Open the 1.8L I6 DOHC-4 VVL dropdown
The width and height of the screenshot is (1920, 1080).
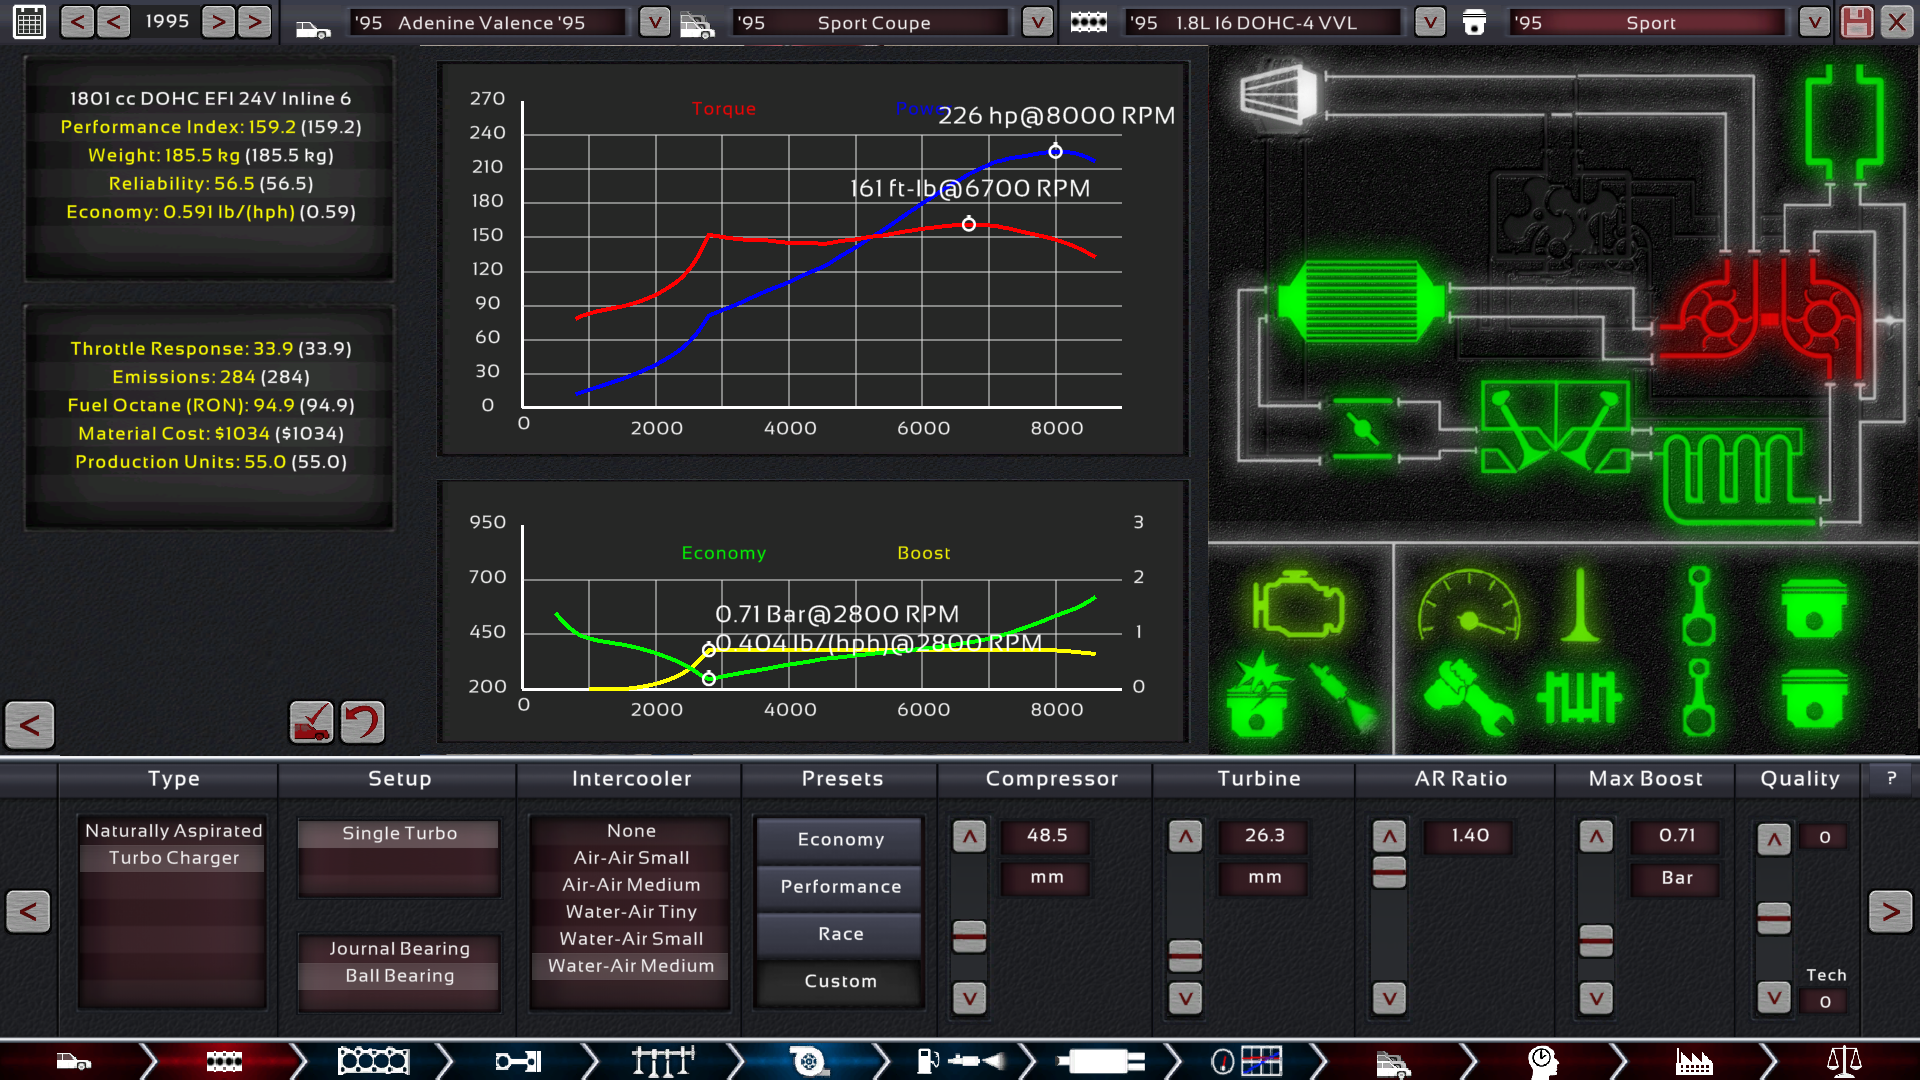pos(1430,22)
